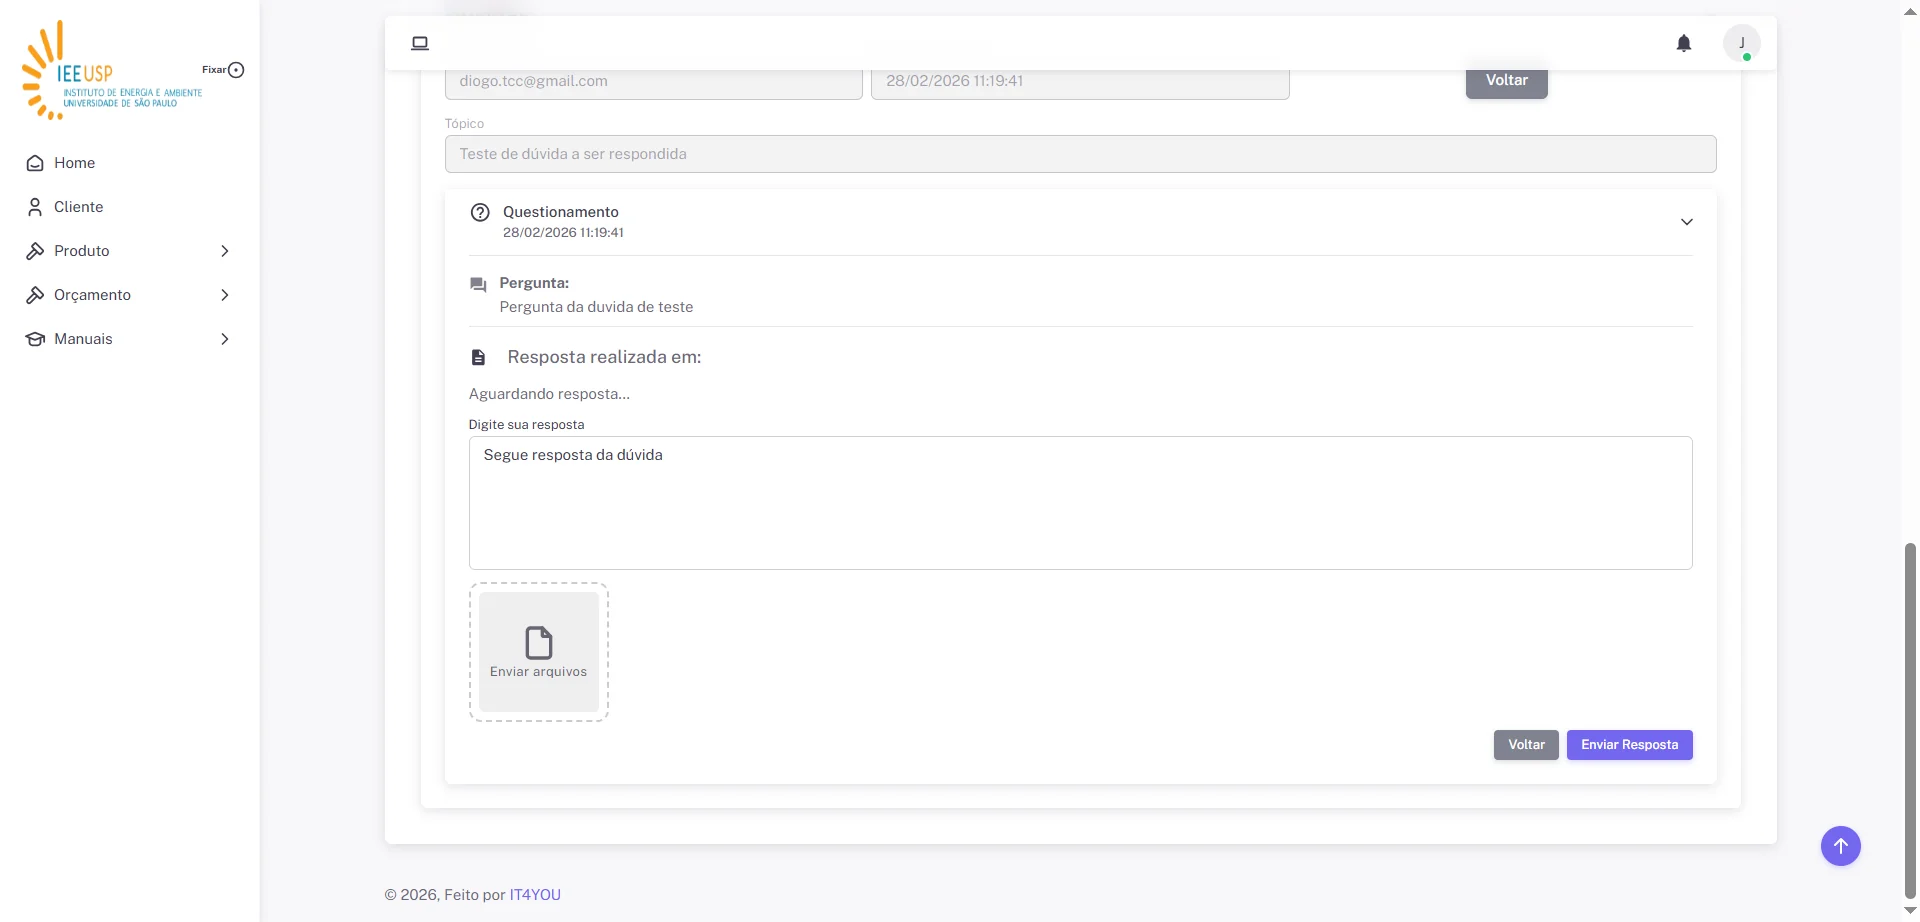Open Cliente in the sidebar
The height and width of the screenshot is (922, 1920).
(x=130, y=207)
